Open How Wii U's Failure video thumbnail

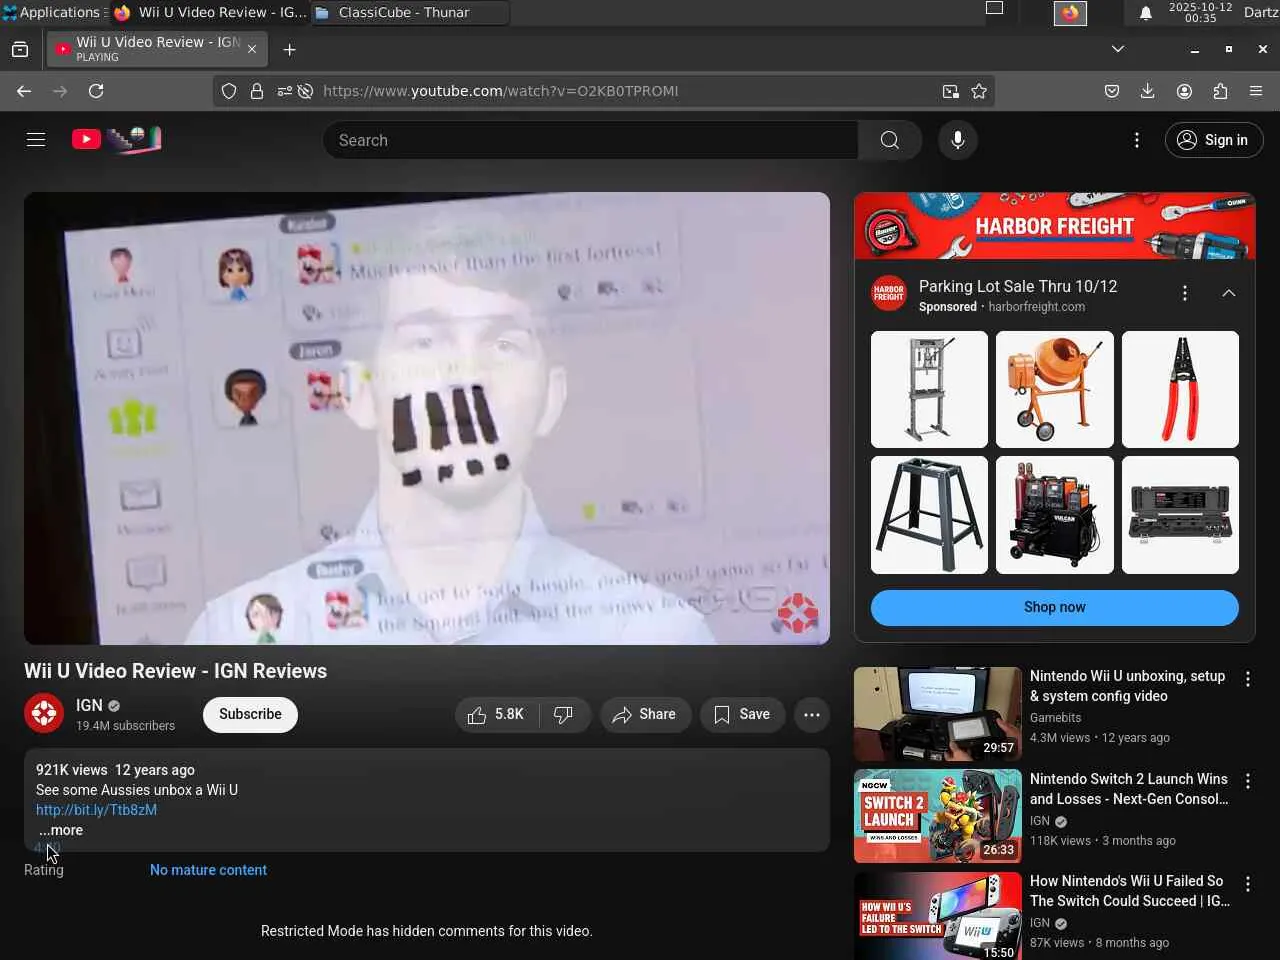[938, 916]
